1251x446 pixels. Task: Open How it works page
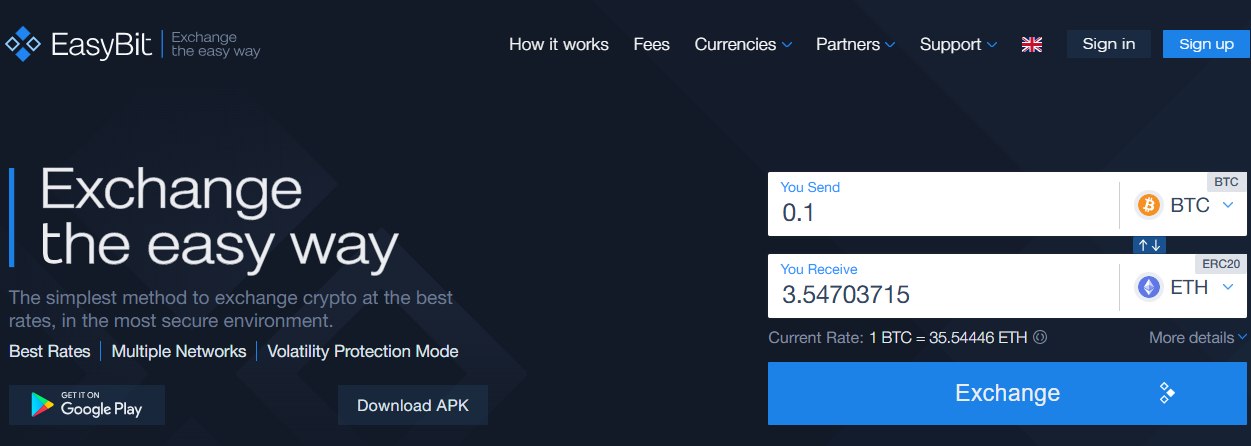click(559, 44)
